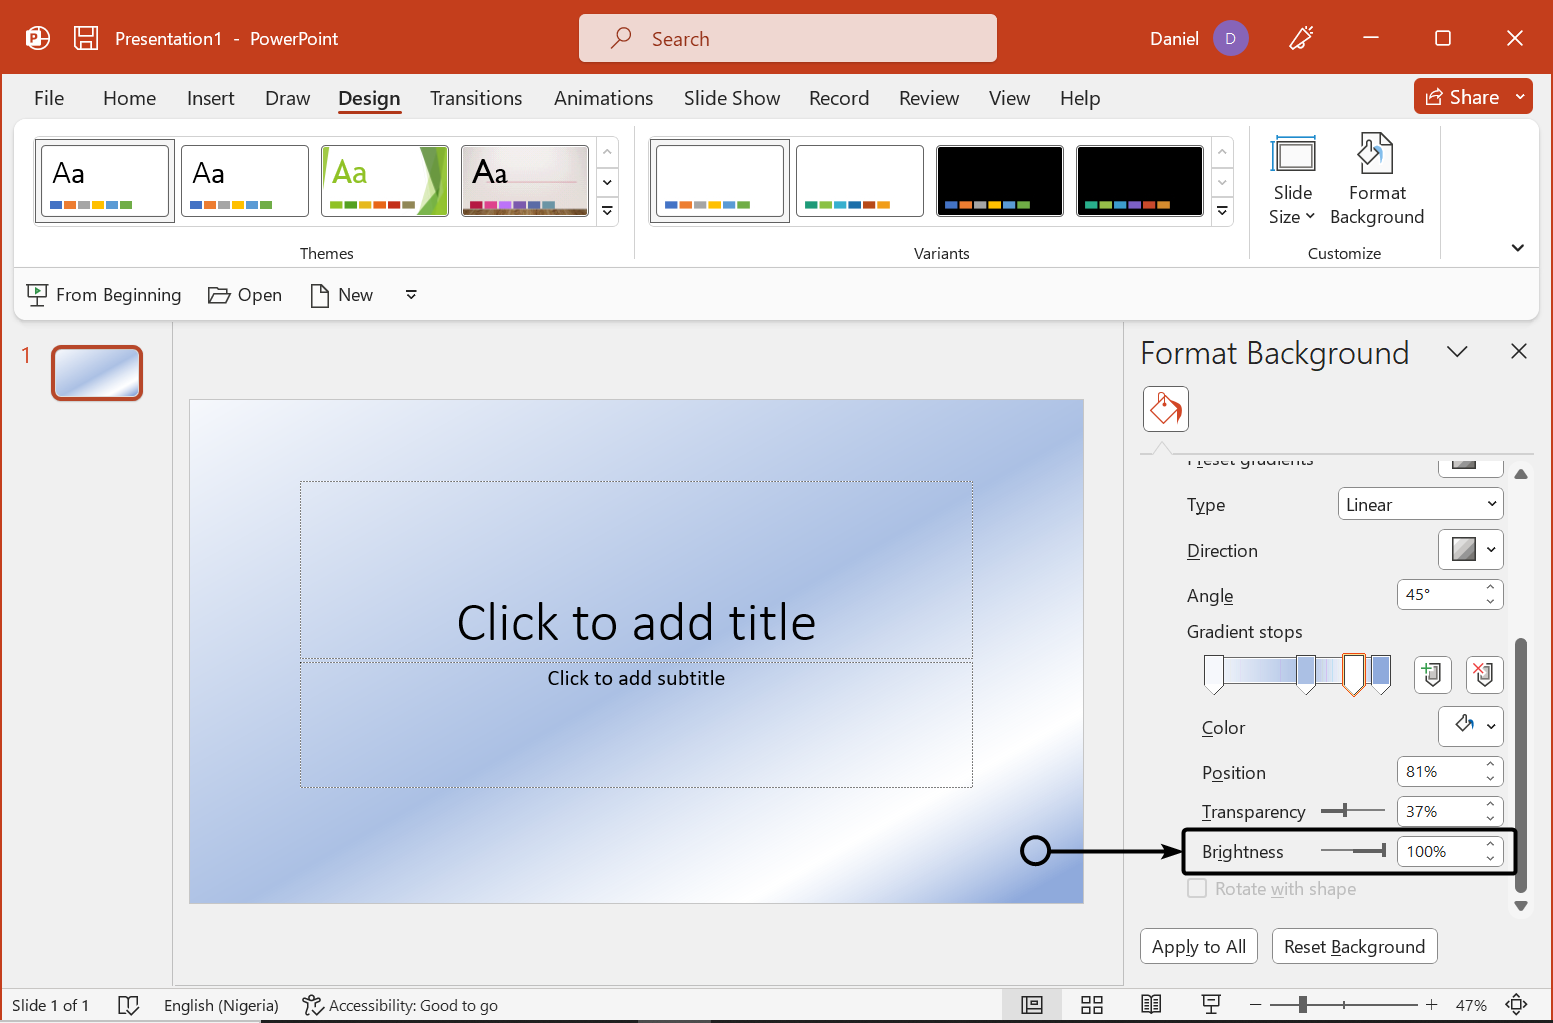Image resolution: width=1553 pixels, height=1023 pixels.
Task: Click the Remove gradient stop icon
Action: 1484,674
